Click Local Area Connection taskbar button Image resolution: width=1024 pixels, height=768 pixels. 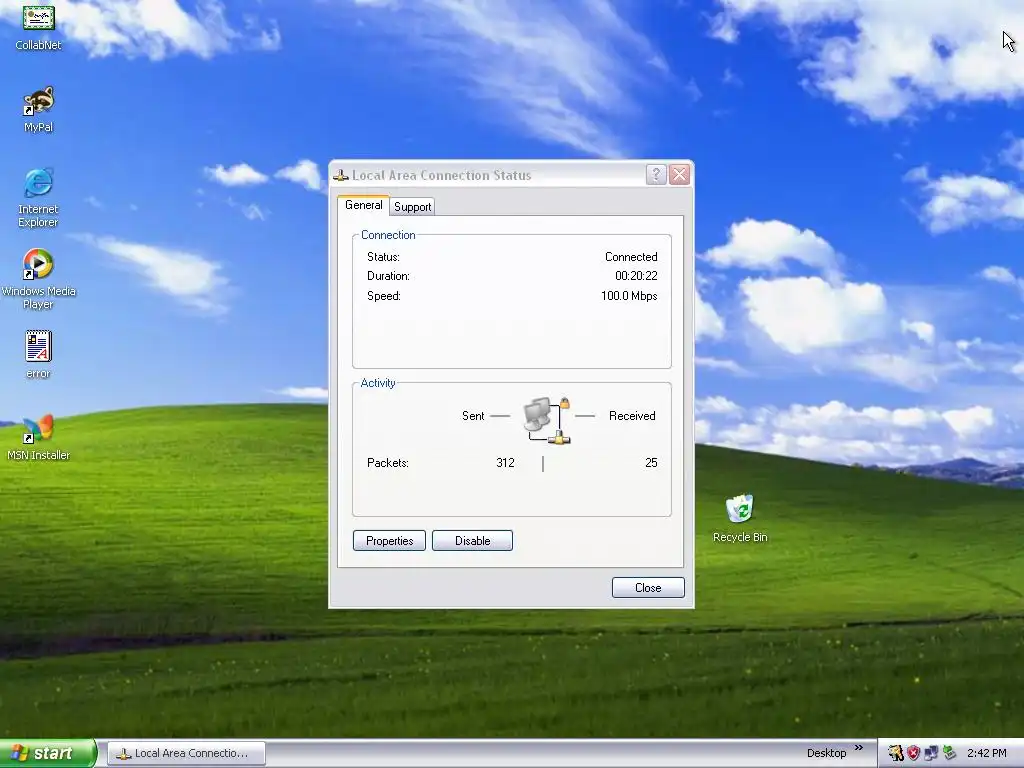tap(186, 753)
